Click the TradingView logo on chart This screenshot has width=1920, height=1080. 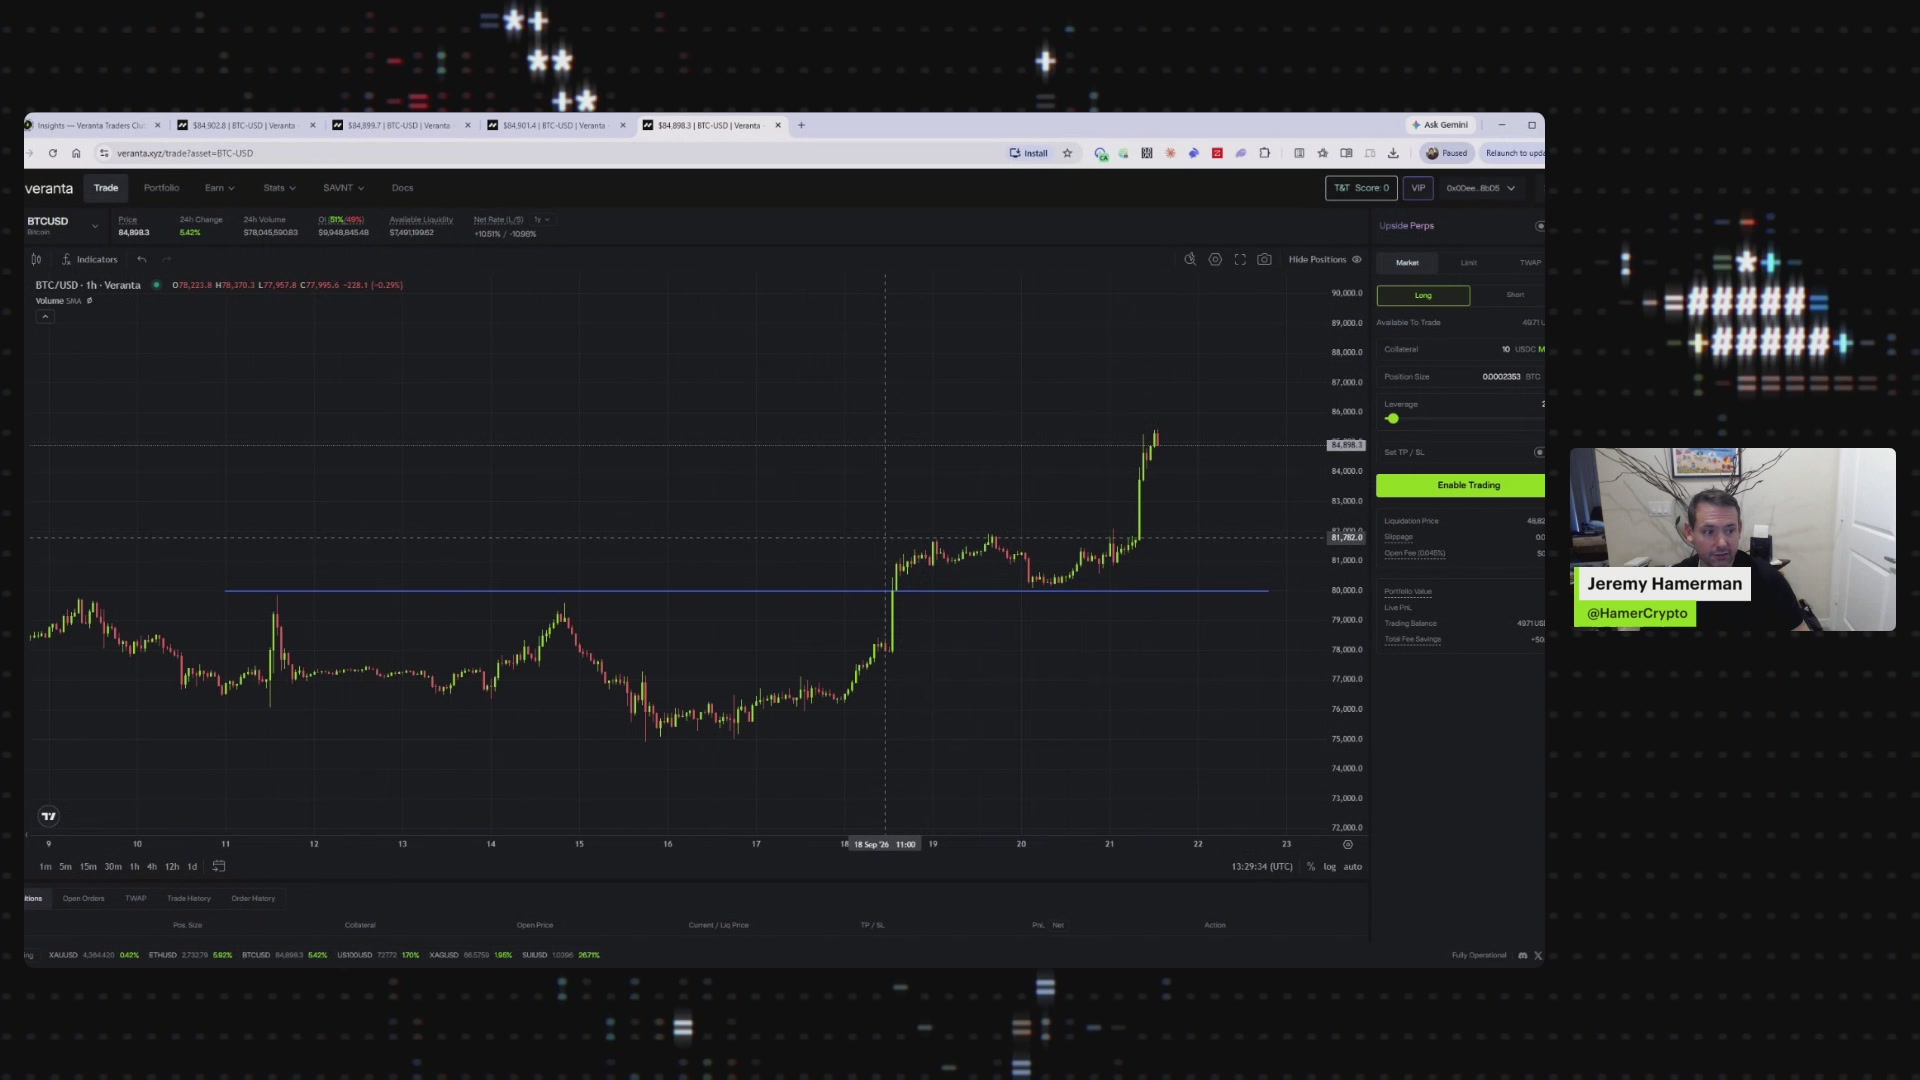pos(48,816)
